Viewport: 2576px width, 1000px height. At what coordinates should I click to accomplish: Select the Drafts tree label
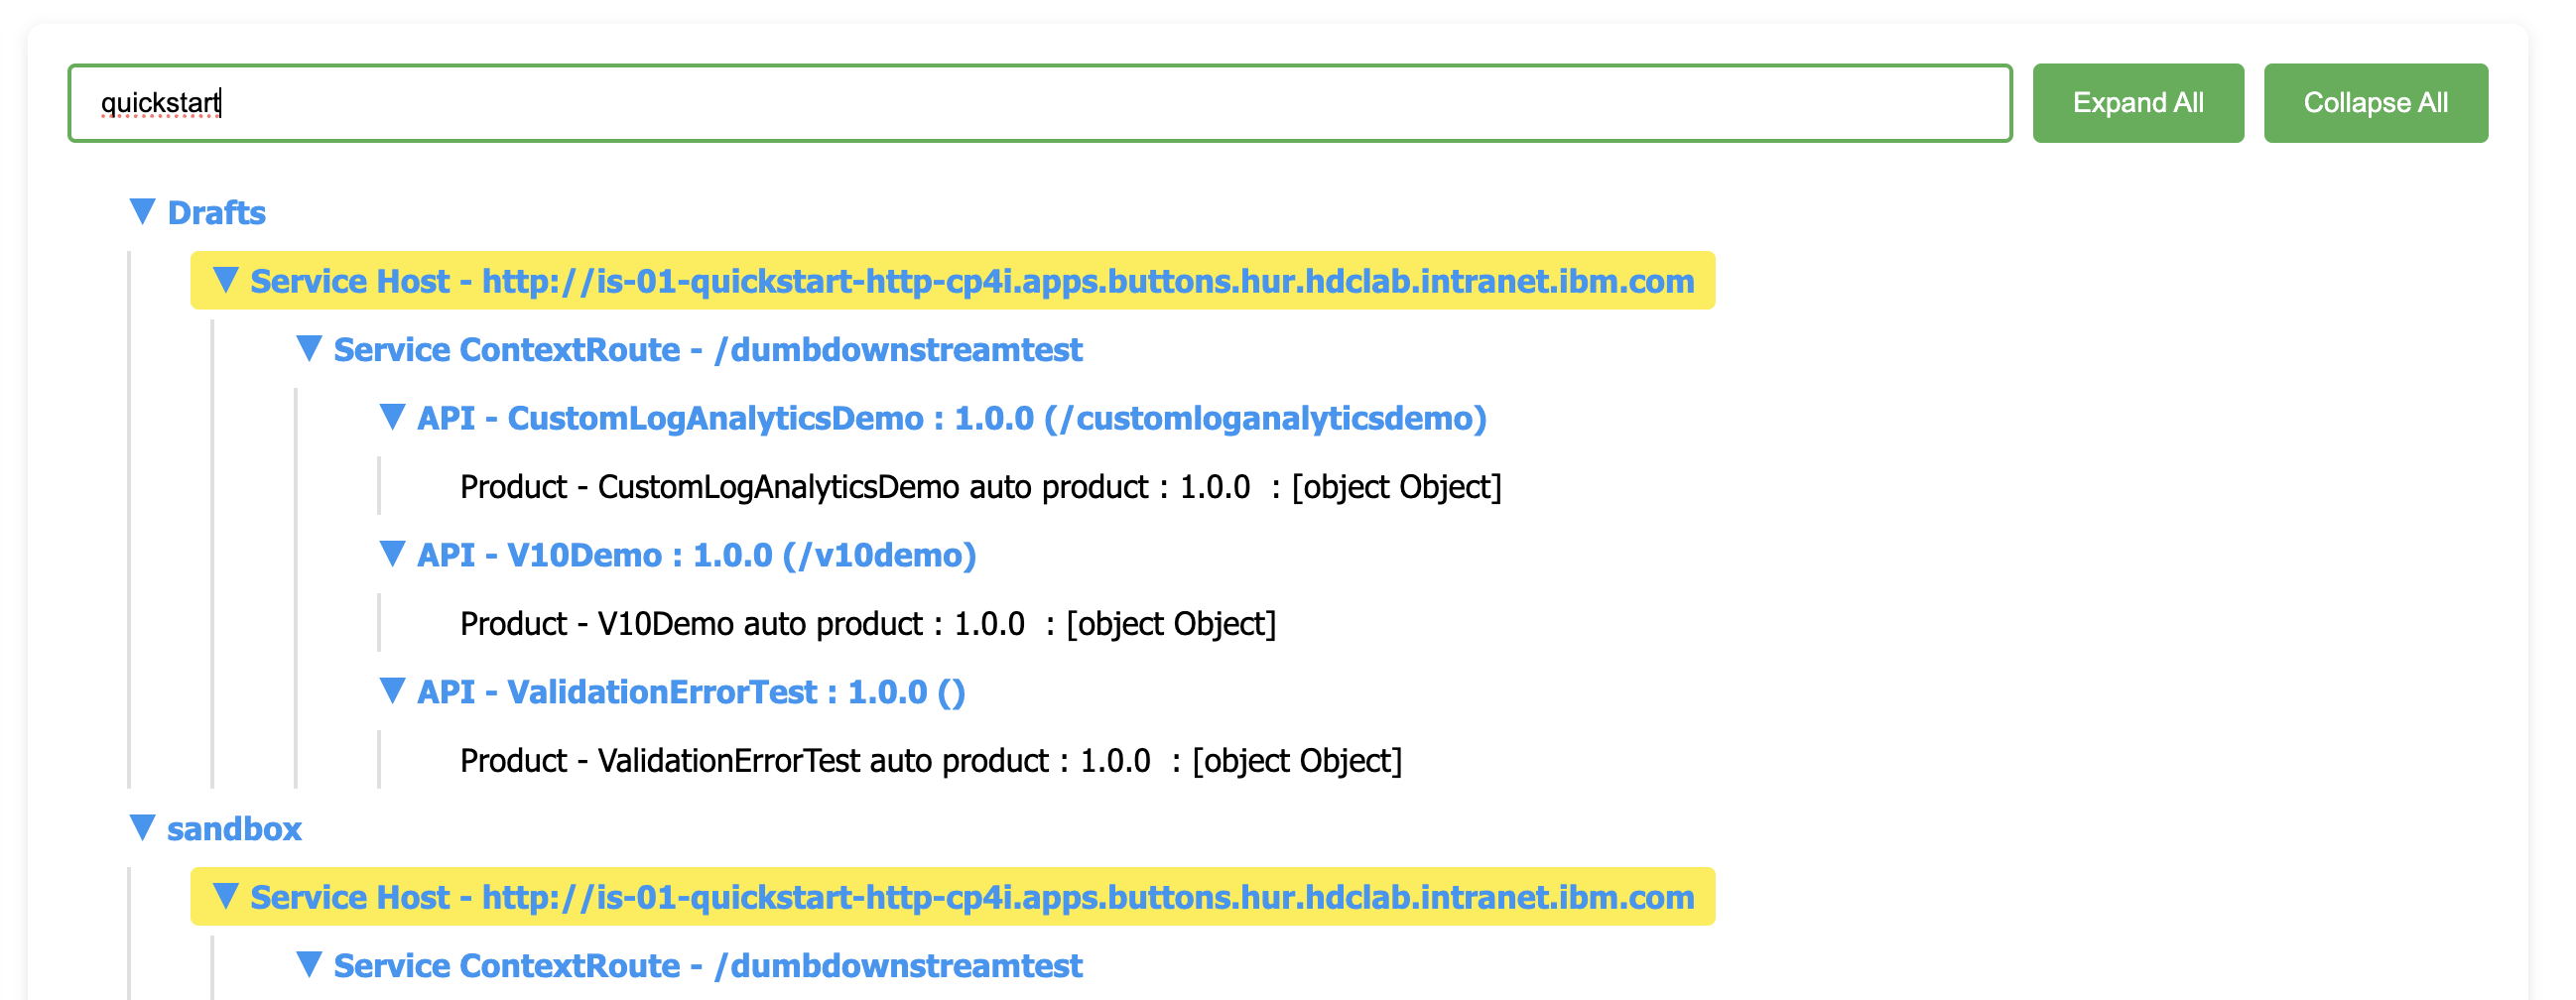click(216, 212)
